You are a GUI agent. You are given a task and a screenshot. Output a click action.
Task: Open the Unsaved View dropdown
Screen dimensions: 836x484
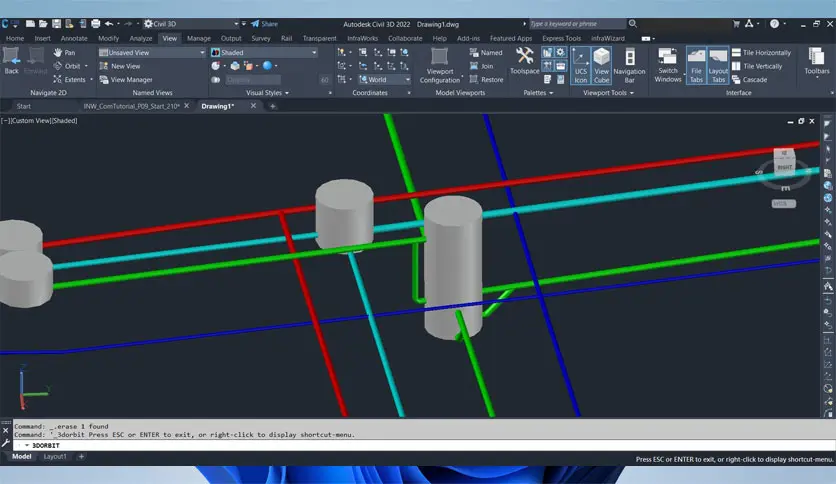click(x=152, y=52)
